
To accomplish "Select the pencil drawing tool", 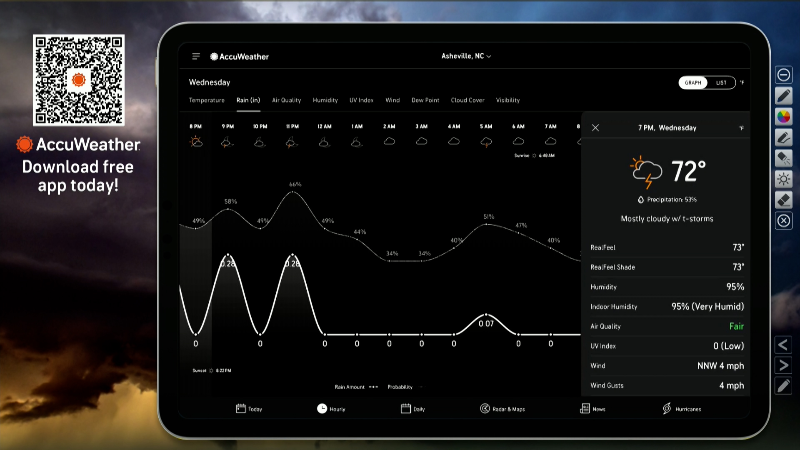I will point(784,95).
